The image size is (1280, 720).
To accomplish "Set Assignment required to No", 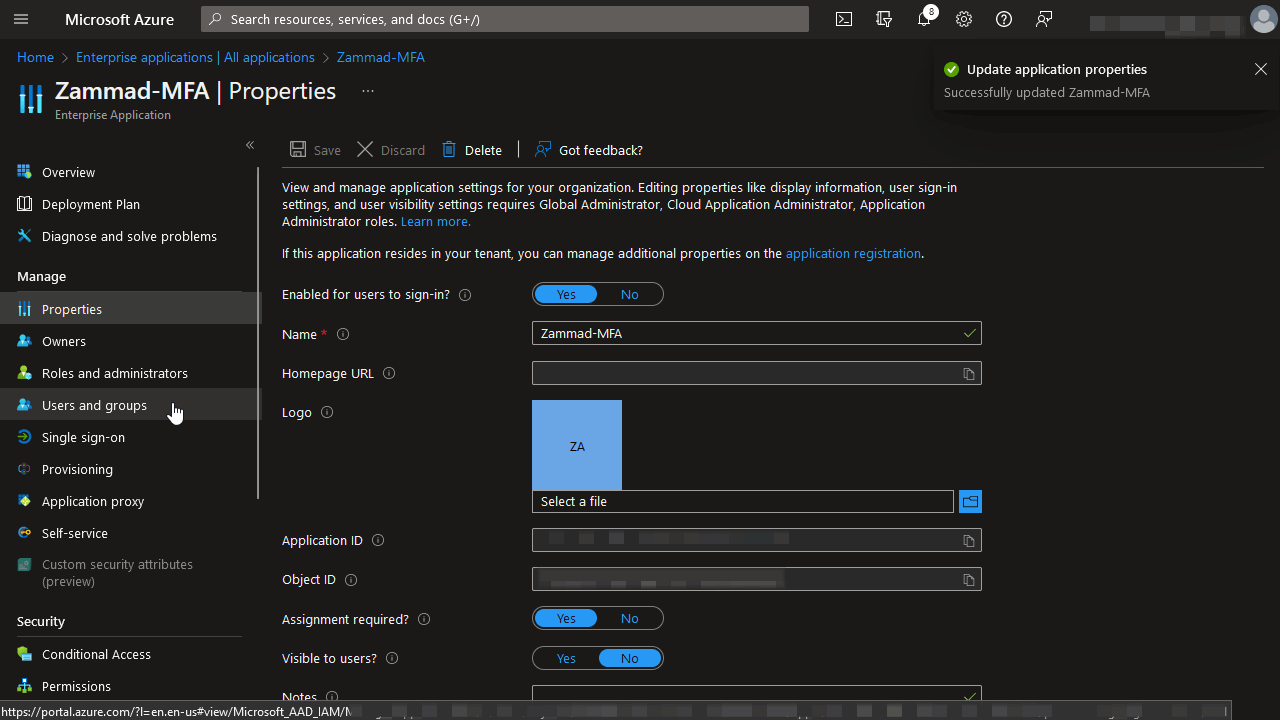I will (629, 618).
